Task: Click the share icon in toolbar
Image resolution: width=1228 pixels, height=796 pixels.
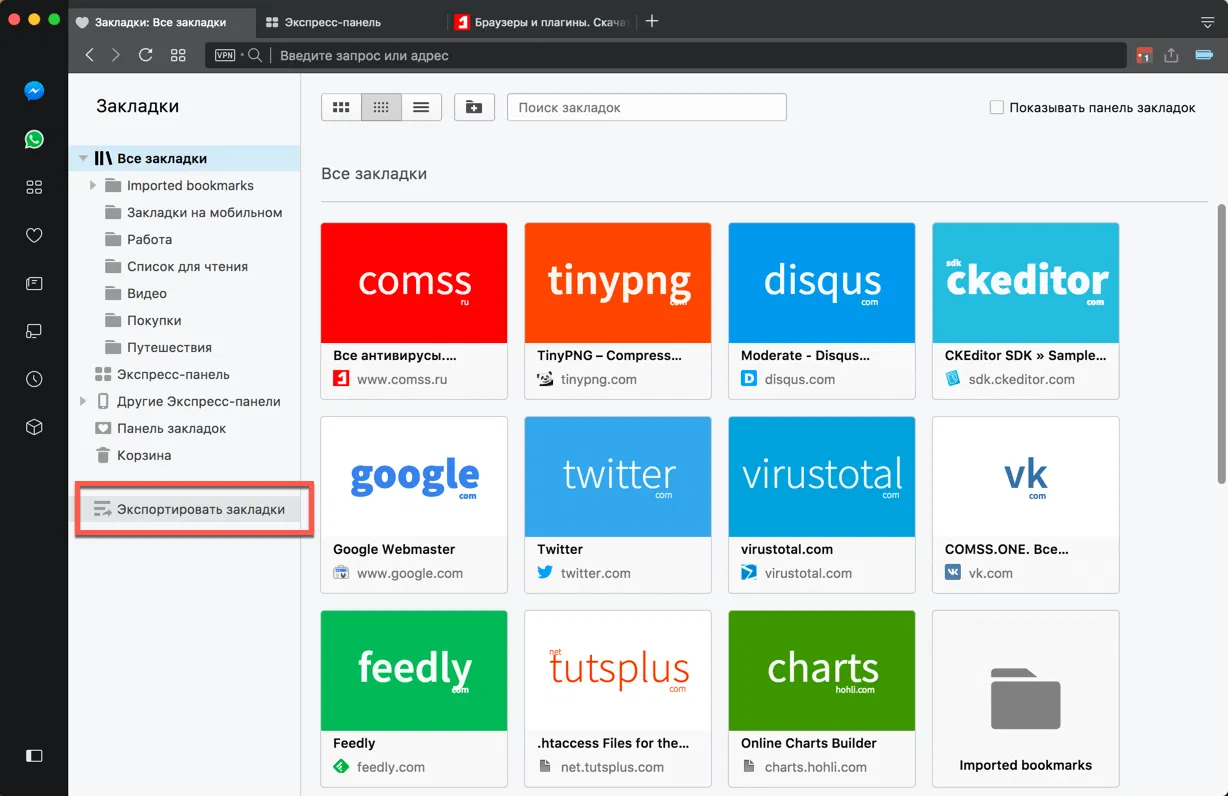Action: point(1172,55)
